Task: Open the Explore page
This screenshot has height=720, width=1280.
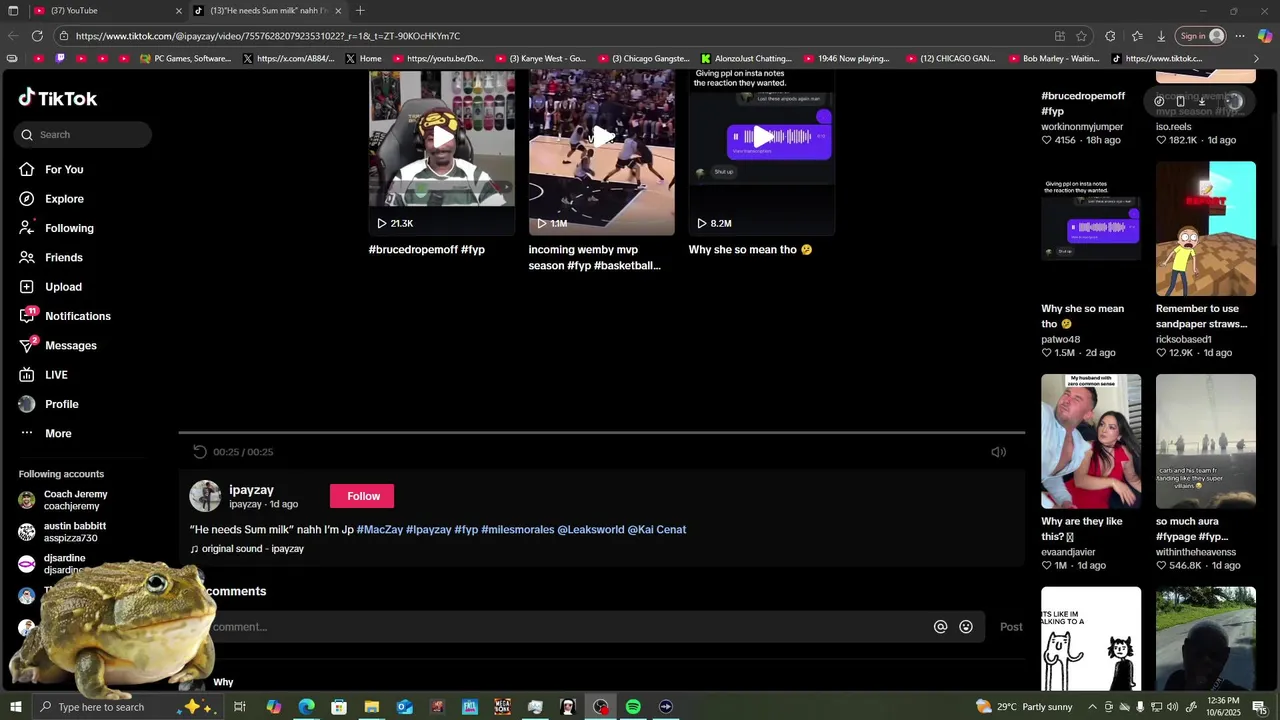Action: click(x=52, y=199)
